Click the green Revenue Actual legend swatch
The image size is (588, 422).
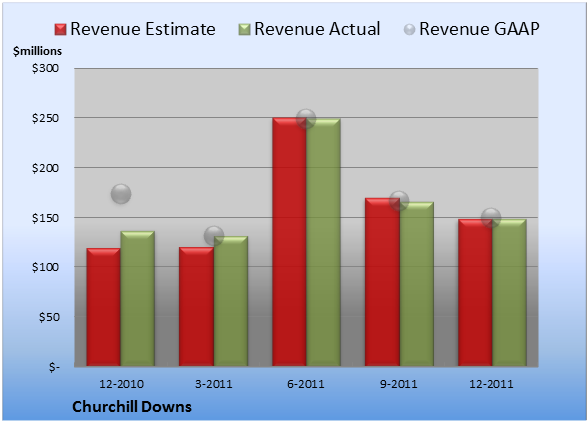[244, 30]
